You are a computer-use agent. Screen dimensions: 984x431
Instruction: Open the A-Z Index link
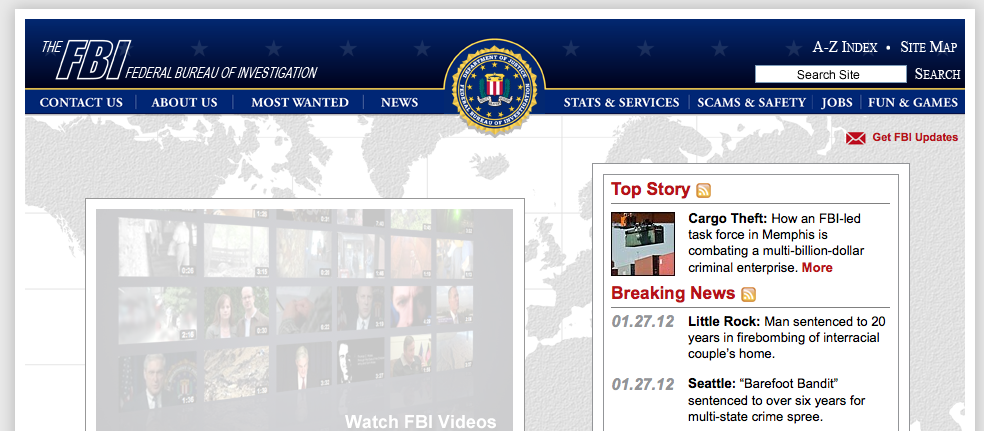click(845, 47)
